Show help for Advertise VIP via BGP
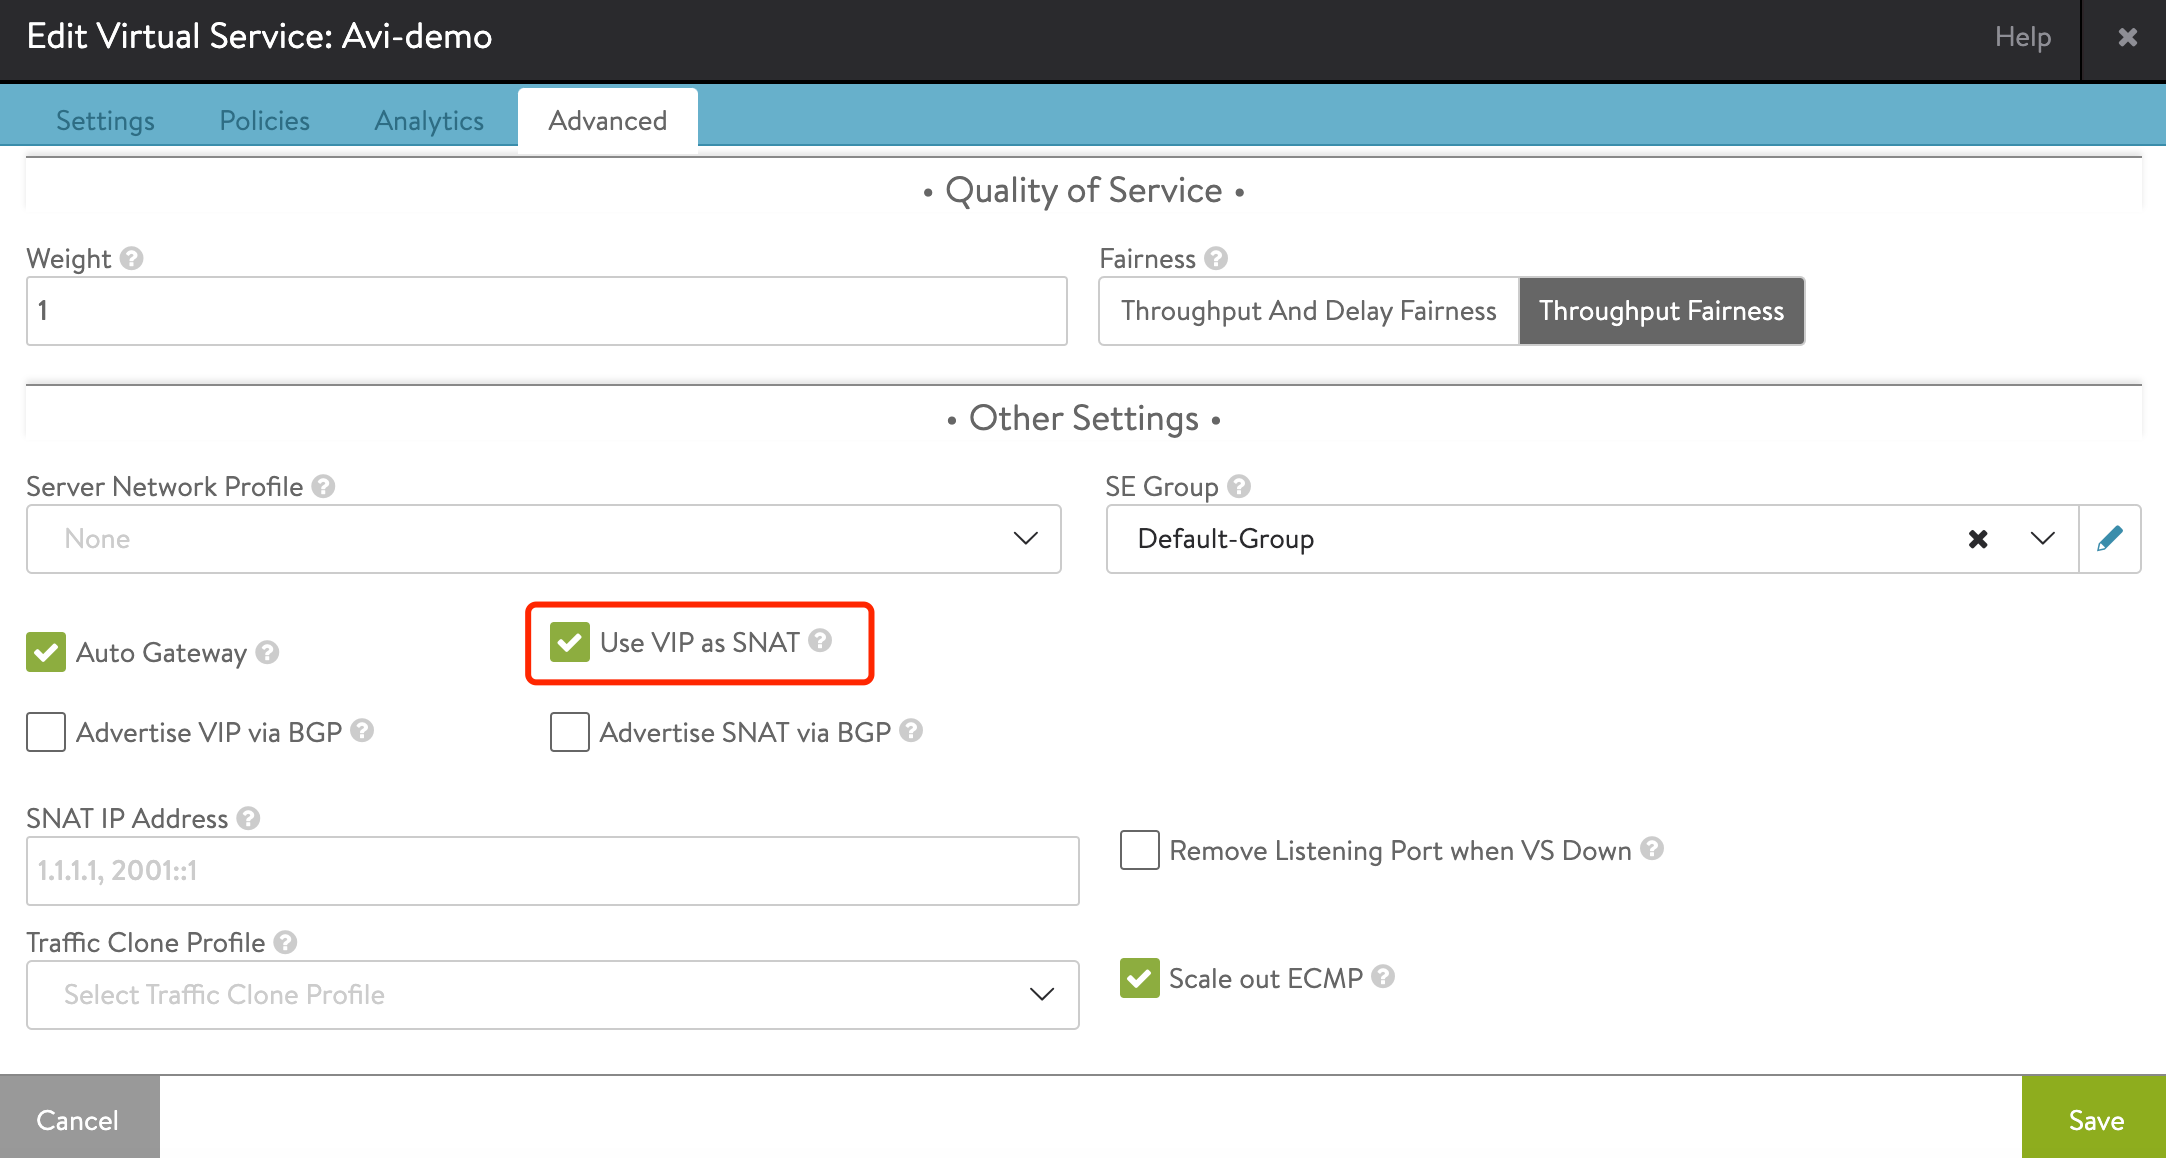Viewport: 2166px width, 1158px height. 362,731
